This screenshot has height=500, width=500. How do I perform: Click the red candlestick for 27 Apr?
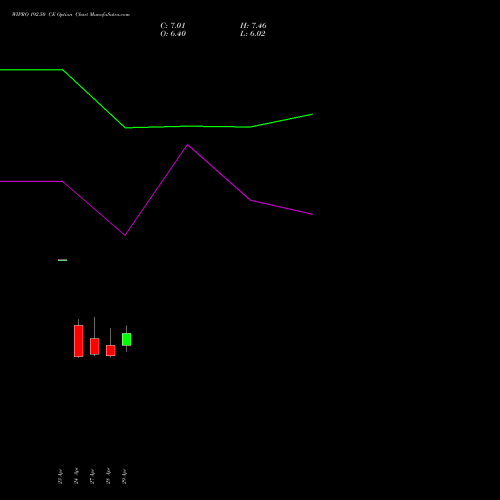95,346
